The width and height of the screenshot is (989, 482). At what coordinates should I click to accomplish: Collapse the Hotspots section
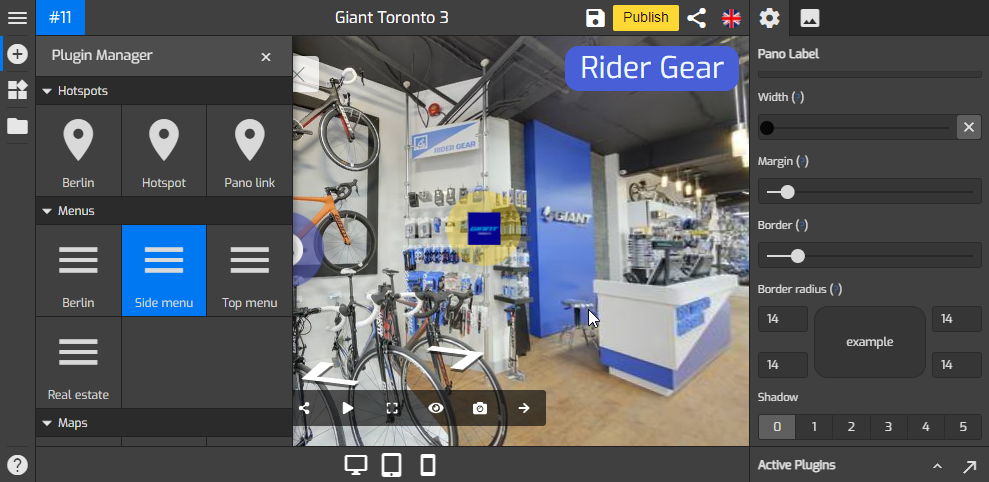[x=47, y=91]
